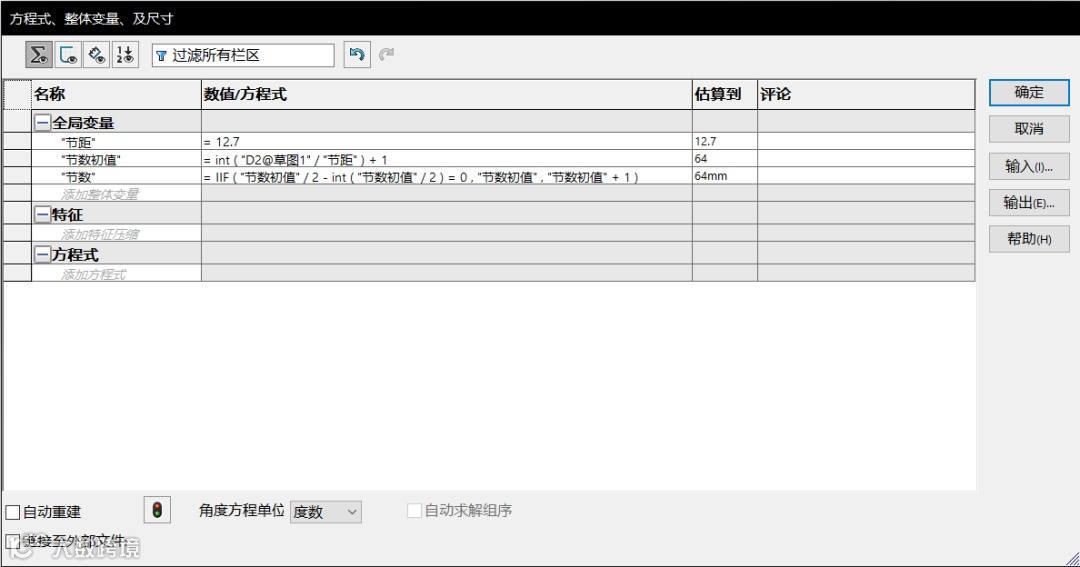Click the Undo arrow icon
The image size is (1080, 567).
coord(357,54)
